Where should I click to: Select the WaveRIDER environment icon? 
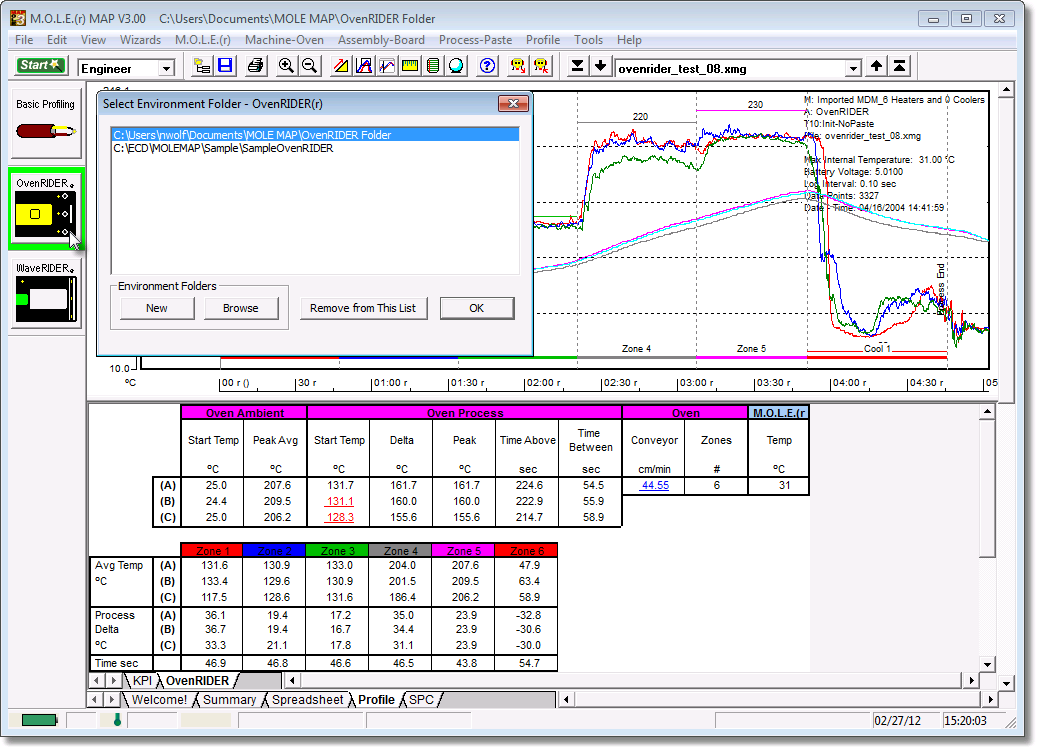46,293
